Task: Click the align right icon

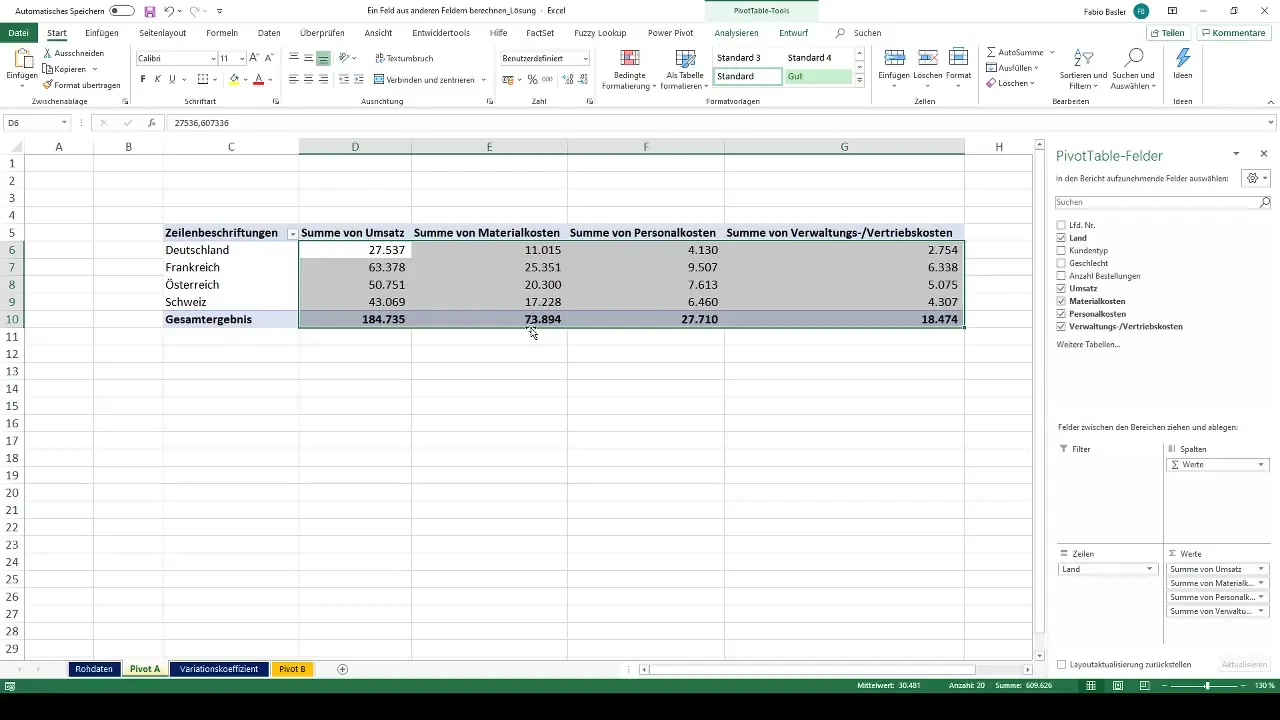Action: [x=324, y=79]
